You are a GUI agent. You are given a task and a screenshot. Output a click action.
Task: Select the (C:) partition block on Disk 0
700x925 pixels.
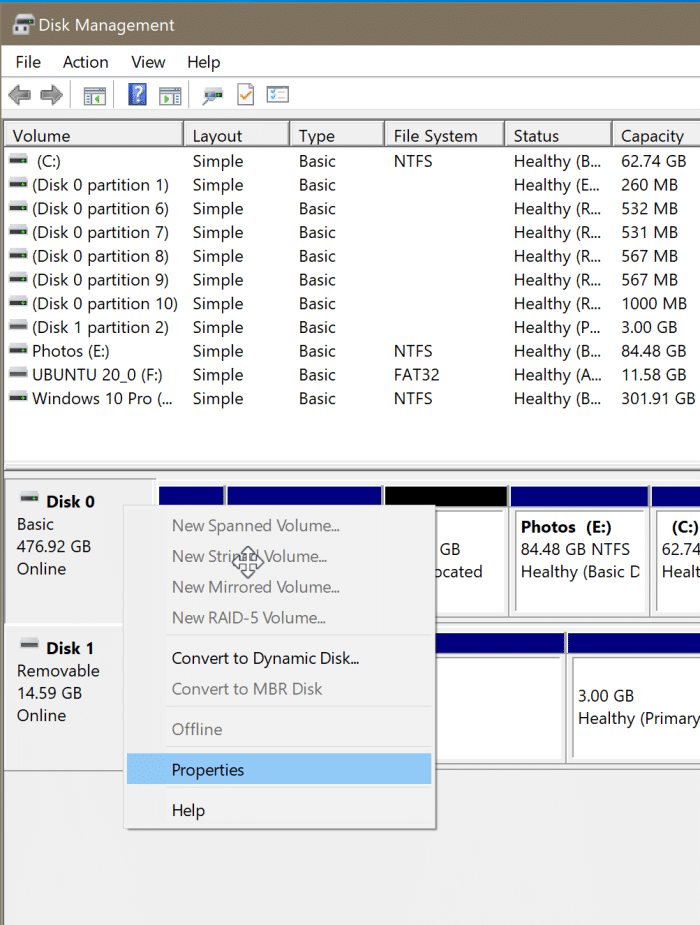coord(676,550)
